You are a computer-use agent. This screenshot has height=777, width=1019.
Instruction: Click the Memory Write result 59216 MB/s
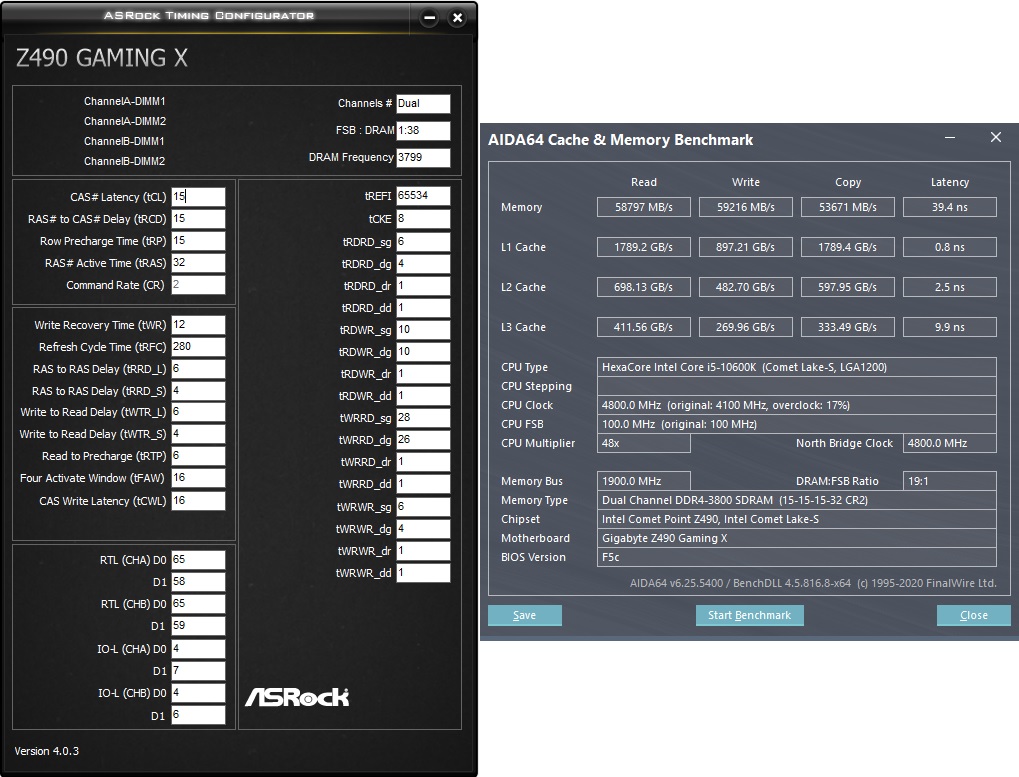[x=745, y=207]
